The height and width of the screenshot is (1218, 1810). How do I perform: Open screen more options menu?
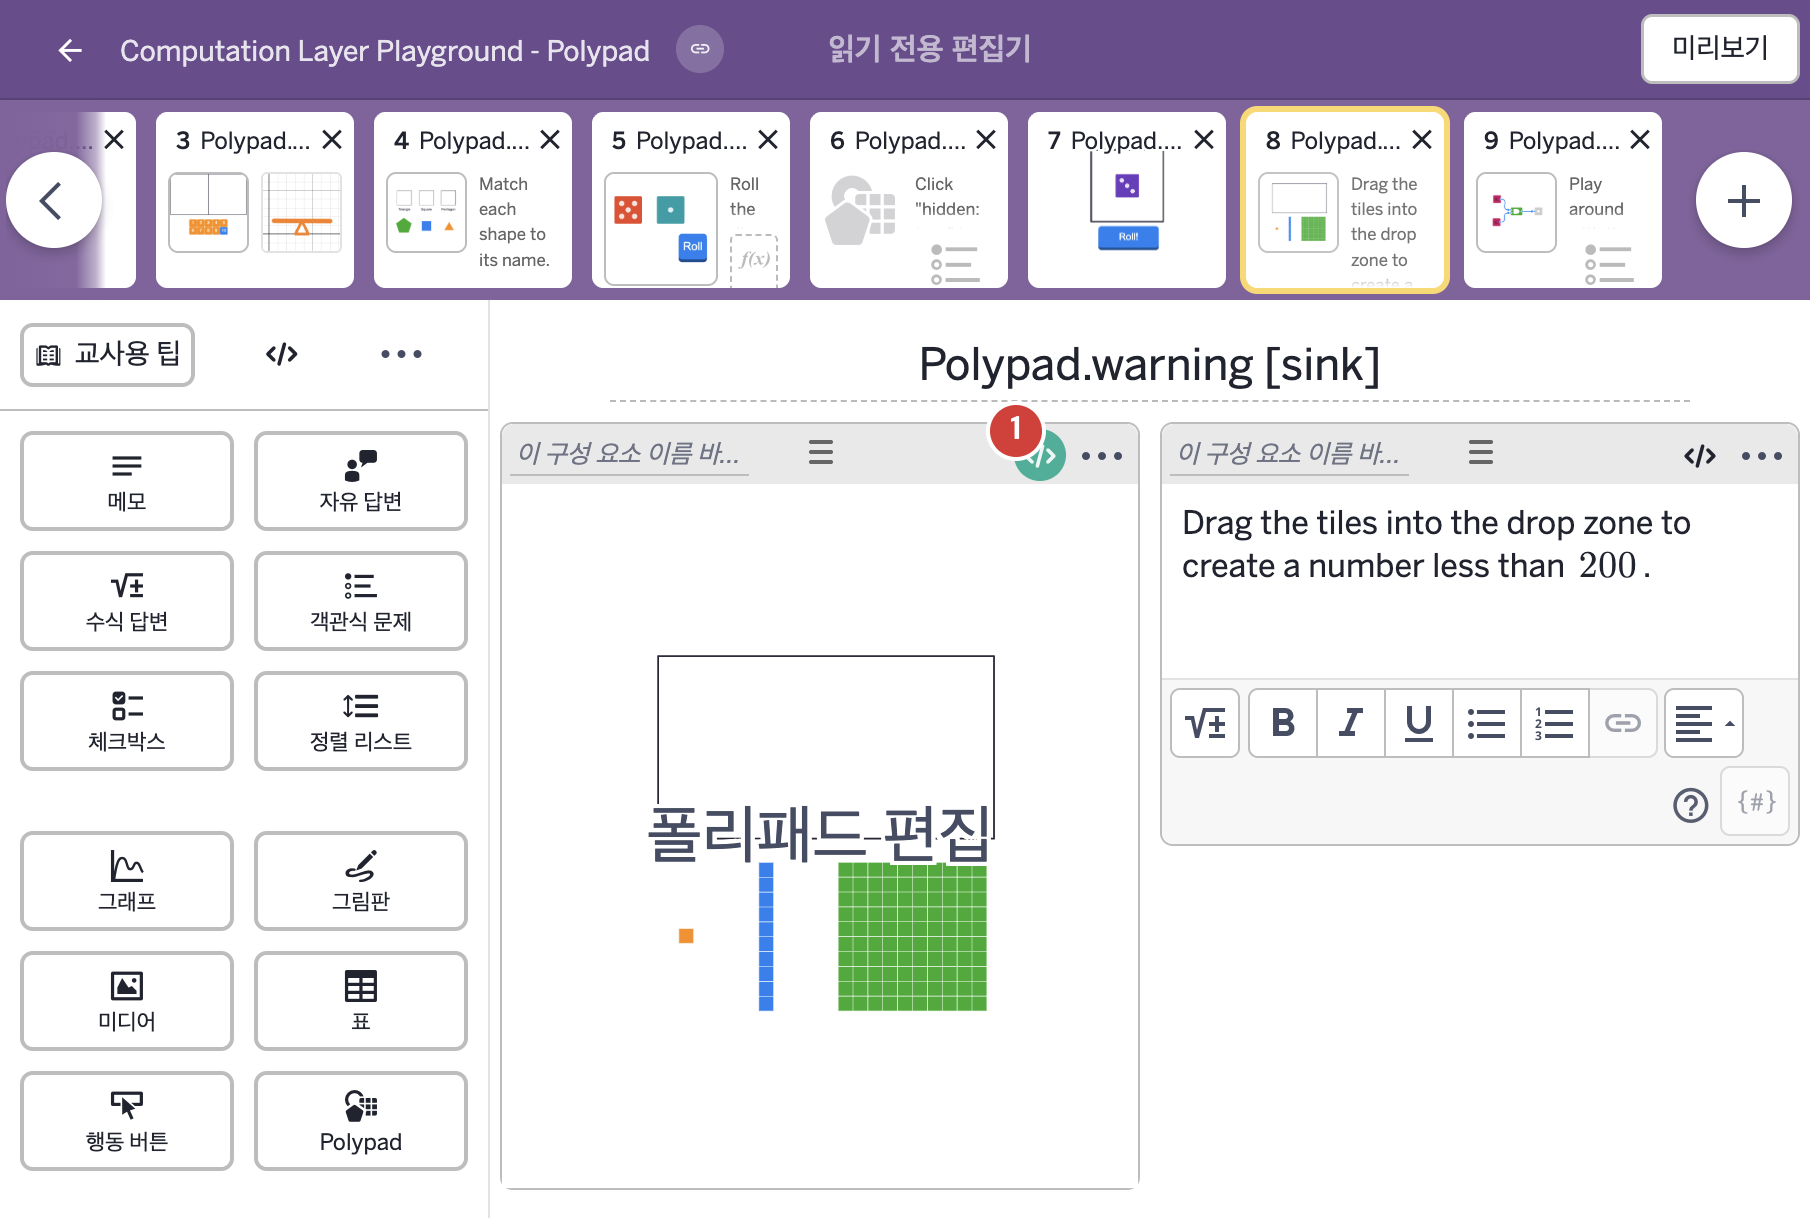(x=402, y=354)
